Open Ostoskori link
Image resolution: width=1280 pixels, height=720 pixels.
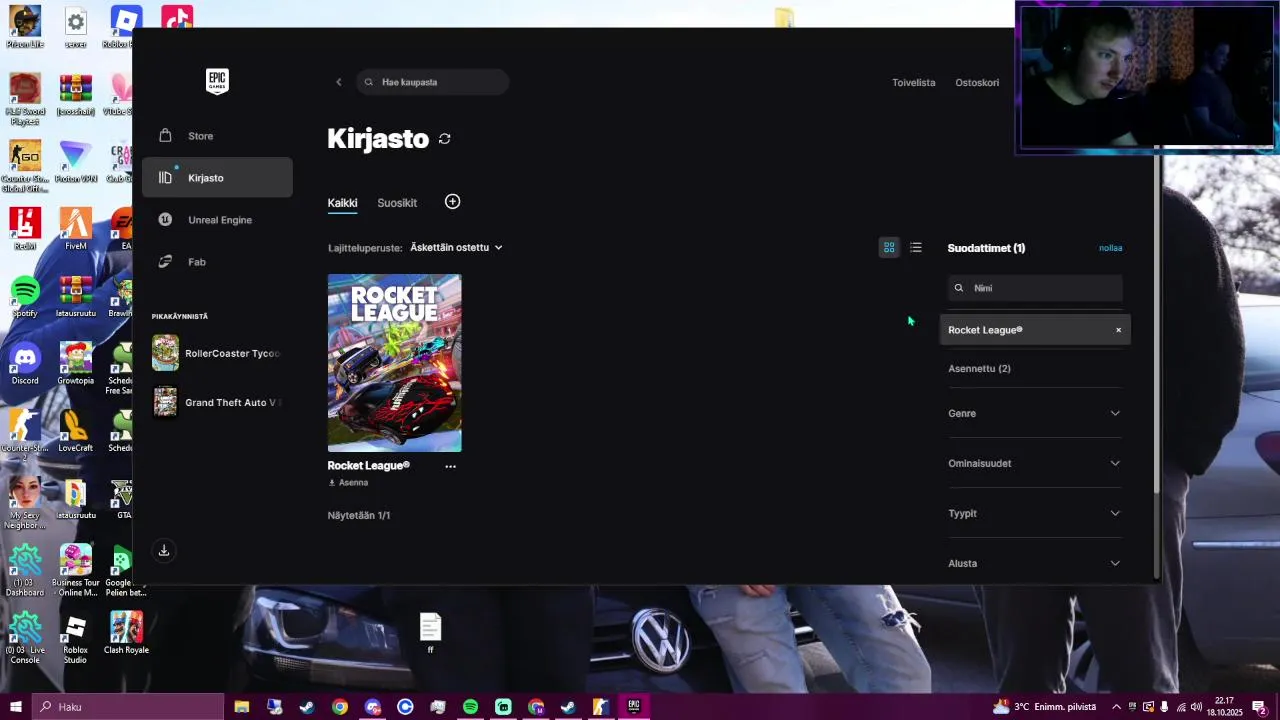[x=977, y=82]
